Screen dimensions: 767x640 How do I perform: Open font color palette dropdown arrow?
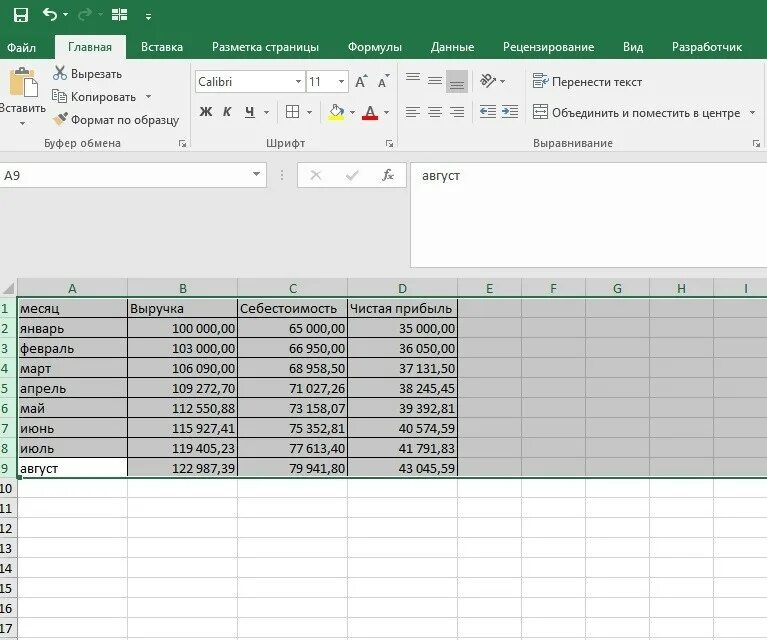(x=386, y=113)
